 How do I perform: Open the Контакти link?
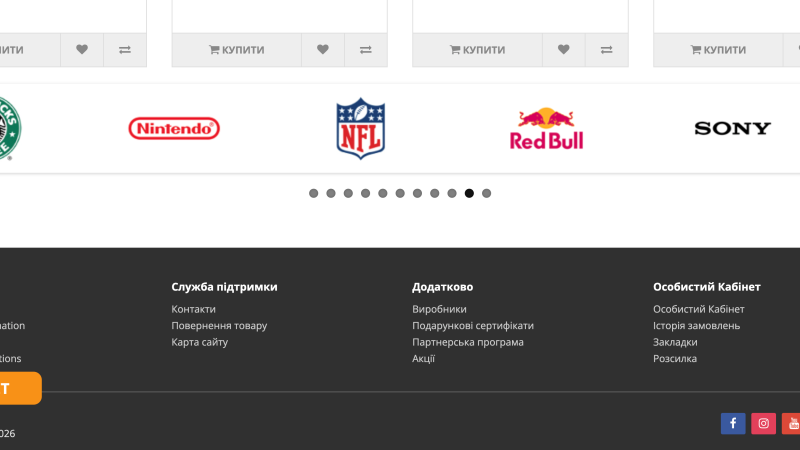click(x=193, y=309)
